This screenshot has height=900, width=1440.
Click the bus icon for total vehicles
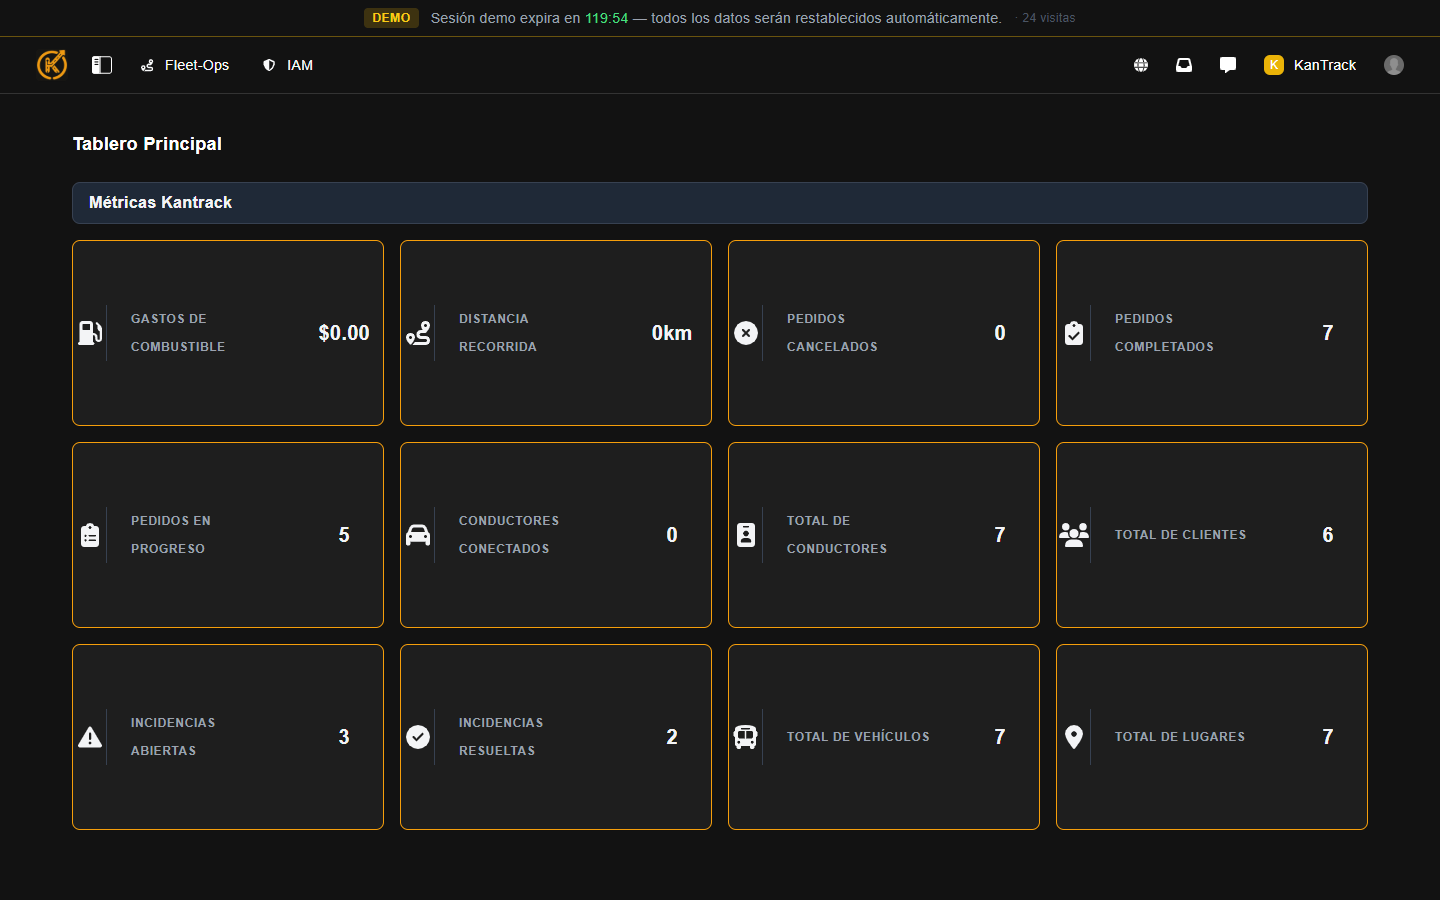(x=746, y=737)
